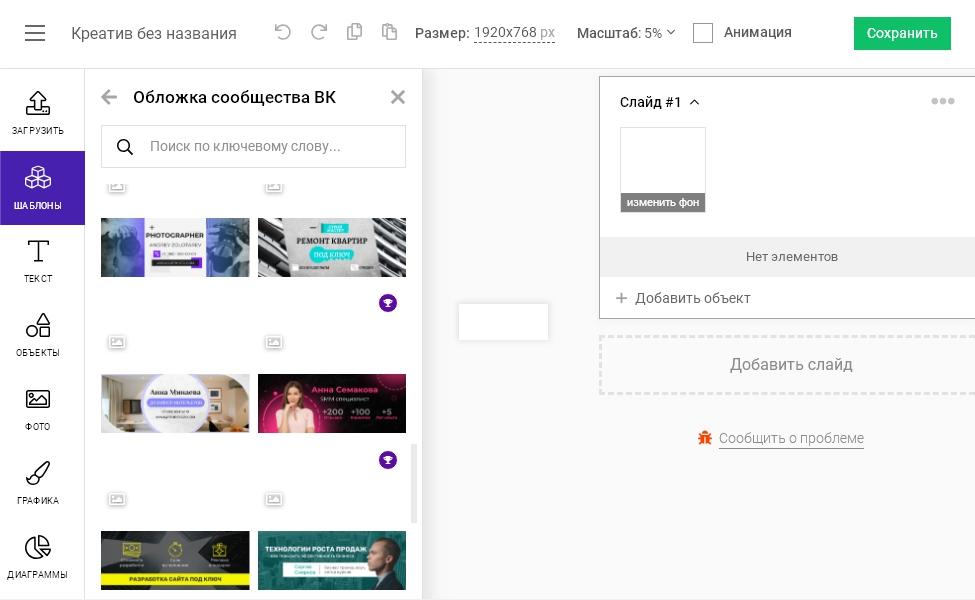Viewport: 975px width, 600px height.
Task: Click the undo arrow icon
Action: point(283,32)
